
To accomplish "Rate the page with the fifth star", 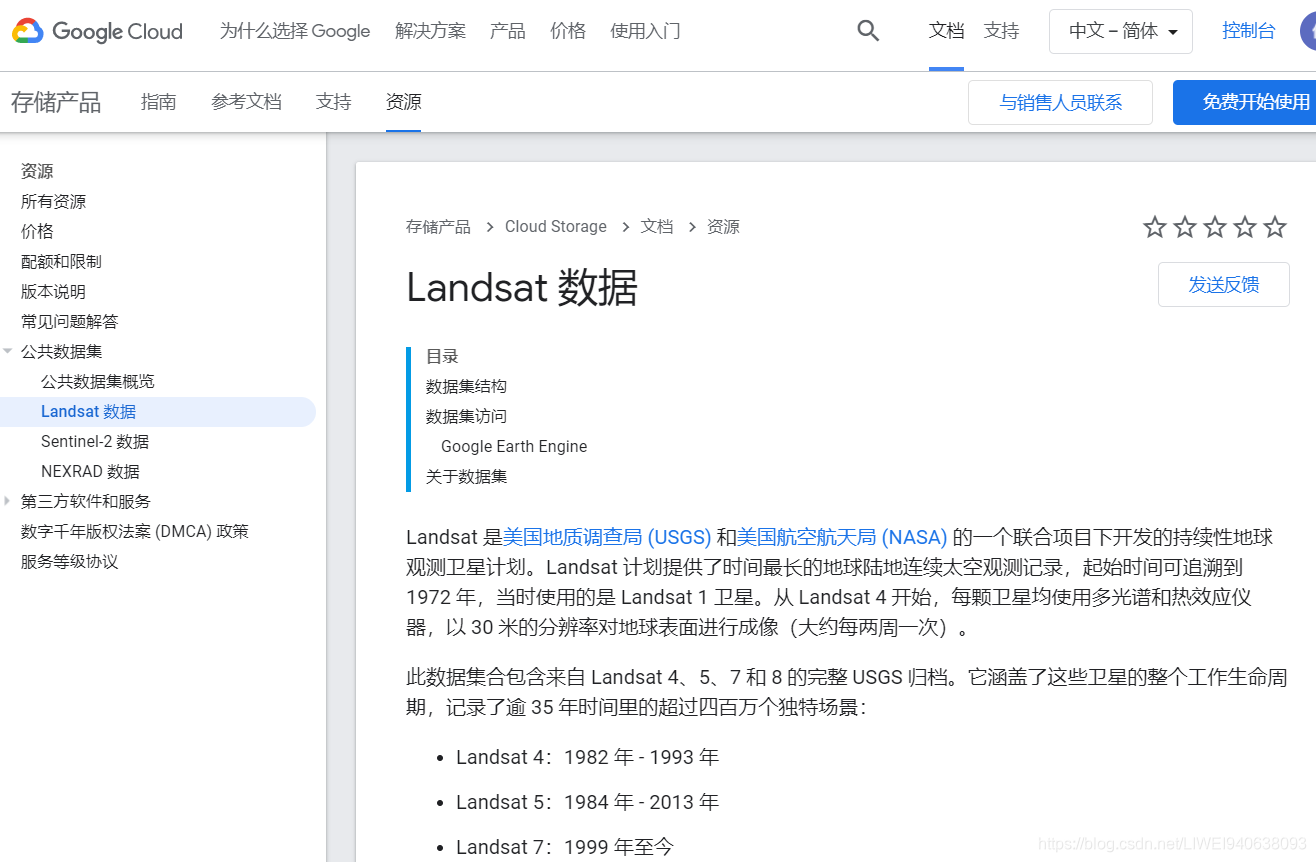I will [x=1274, y=227].
